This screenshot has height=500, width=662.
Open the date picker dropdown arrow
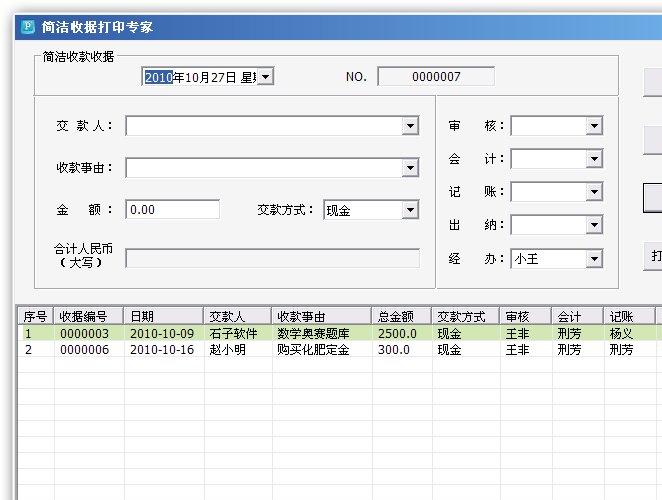(265, 77)
